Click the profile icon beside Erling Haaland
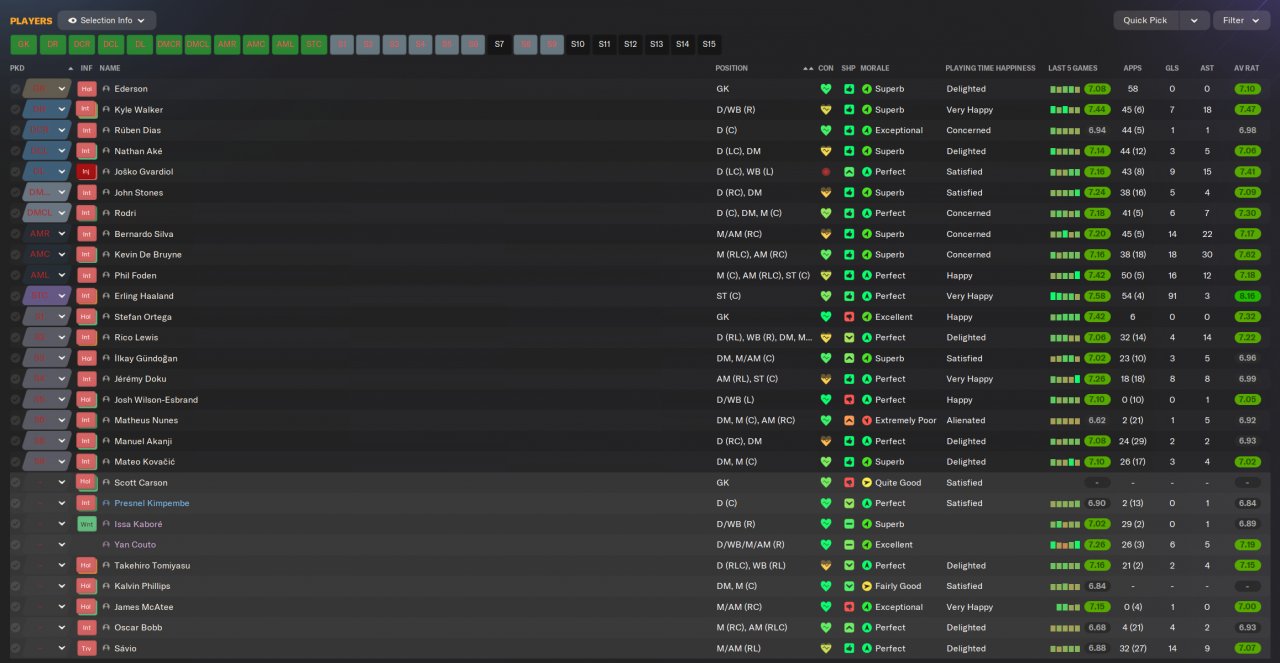This screenshot has height=663, width=1280. 106,296
